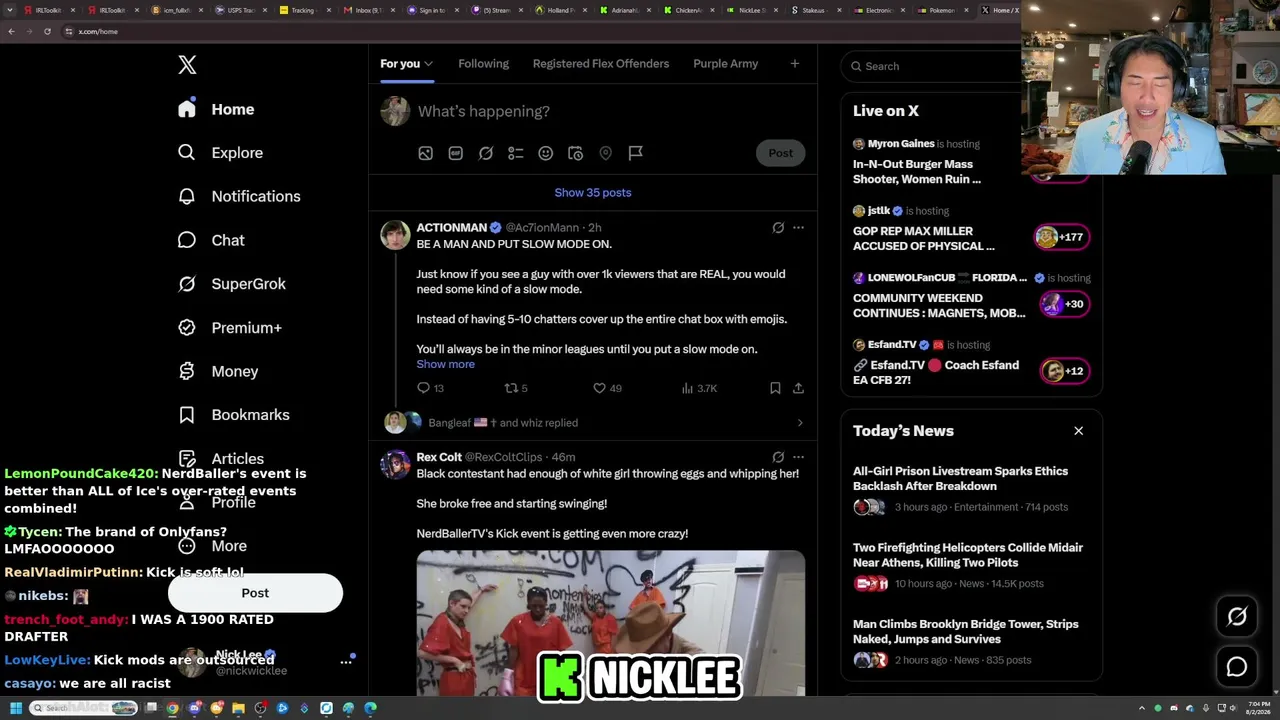Go to Home in the sidebar
The width and height of the screenshot is (1280, 720).
[x=217, y=109]
